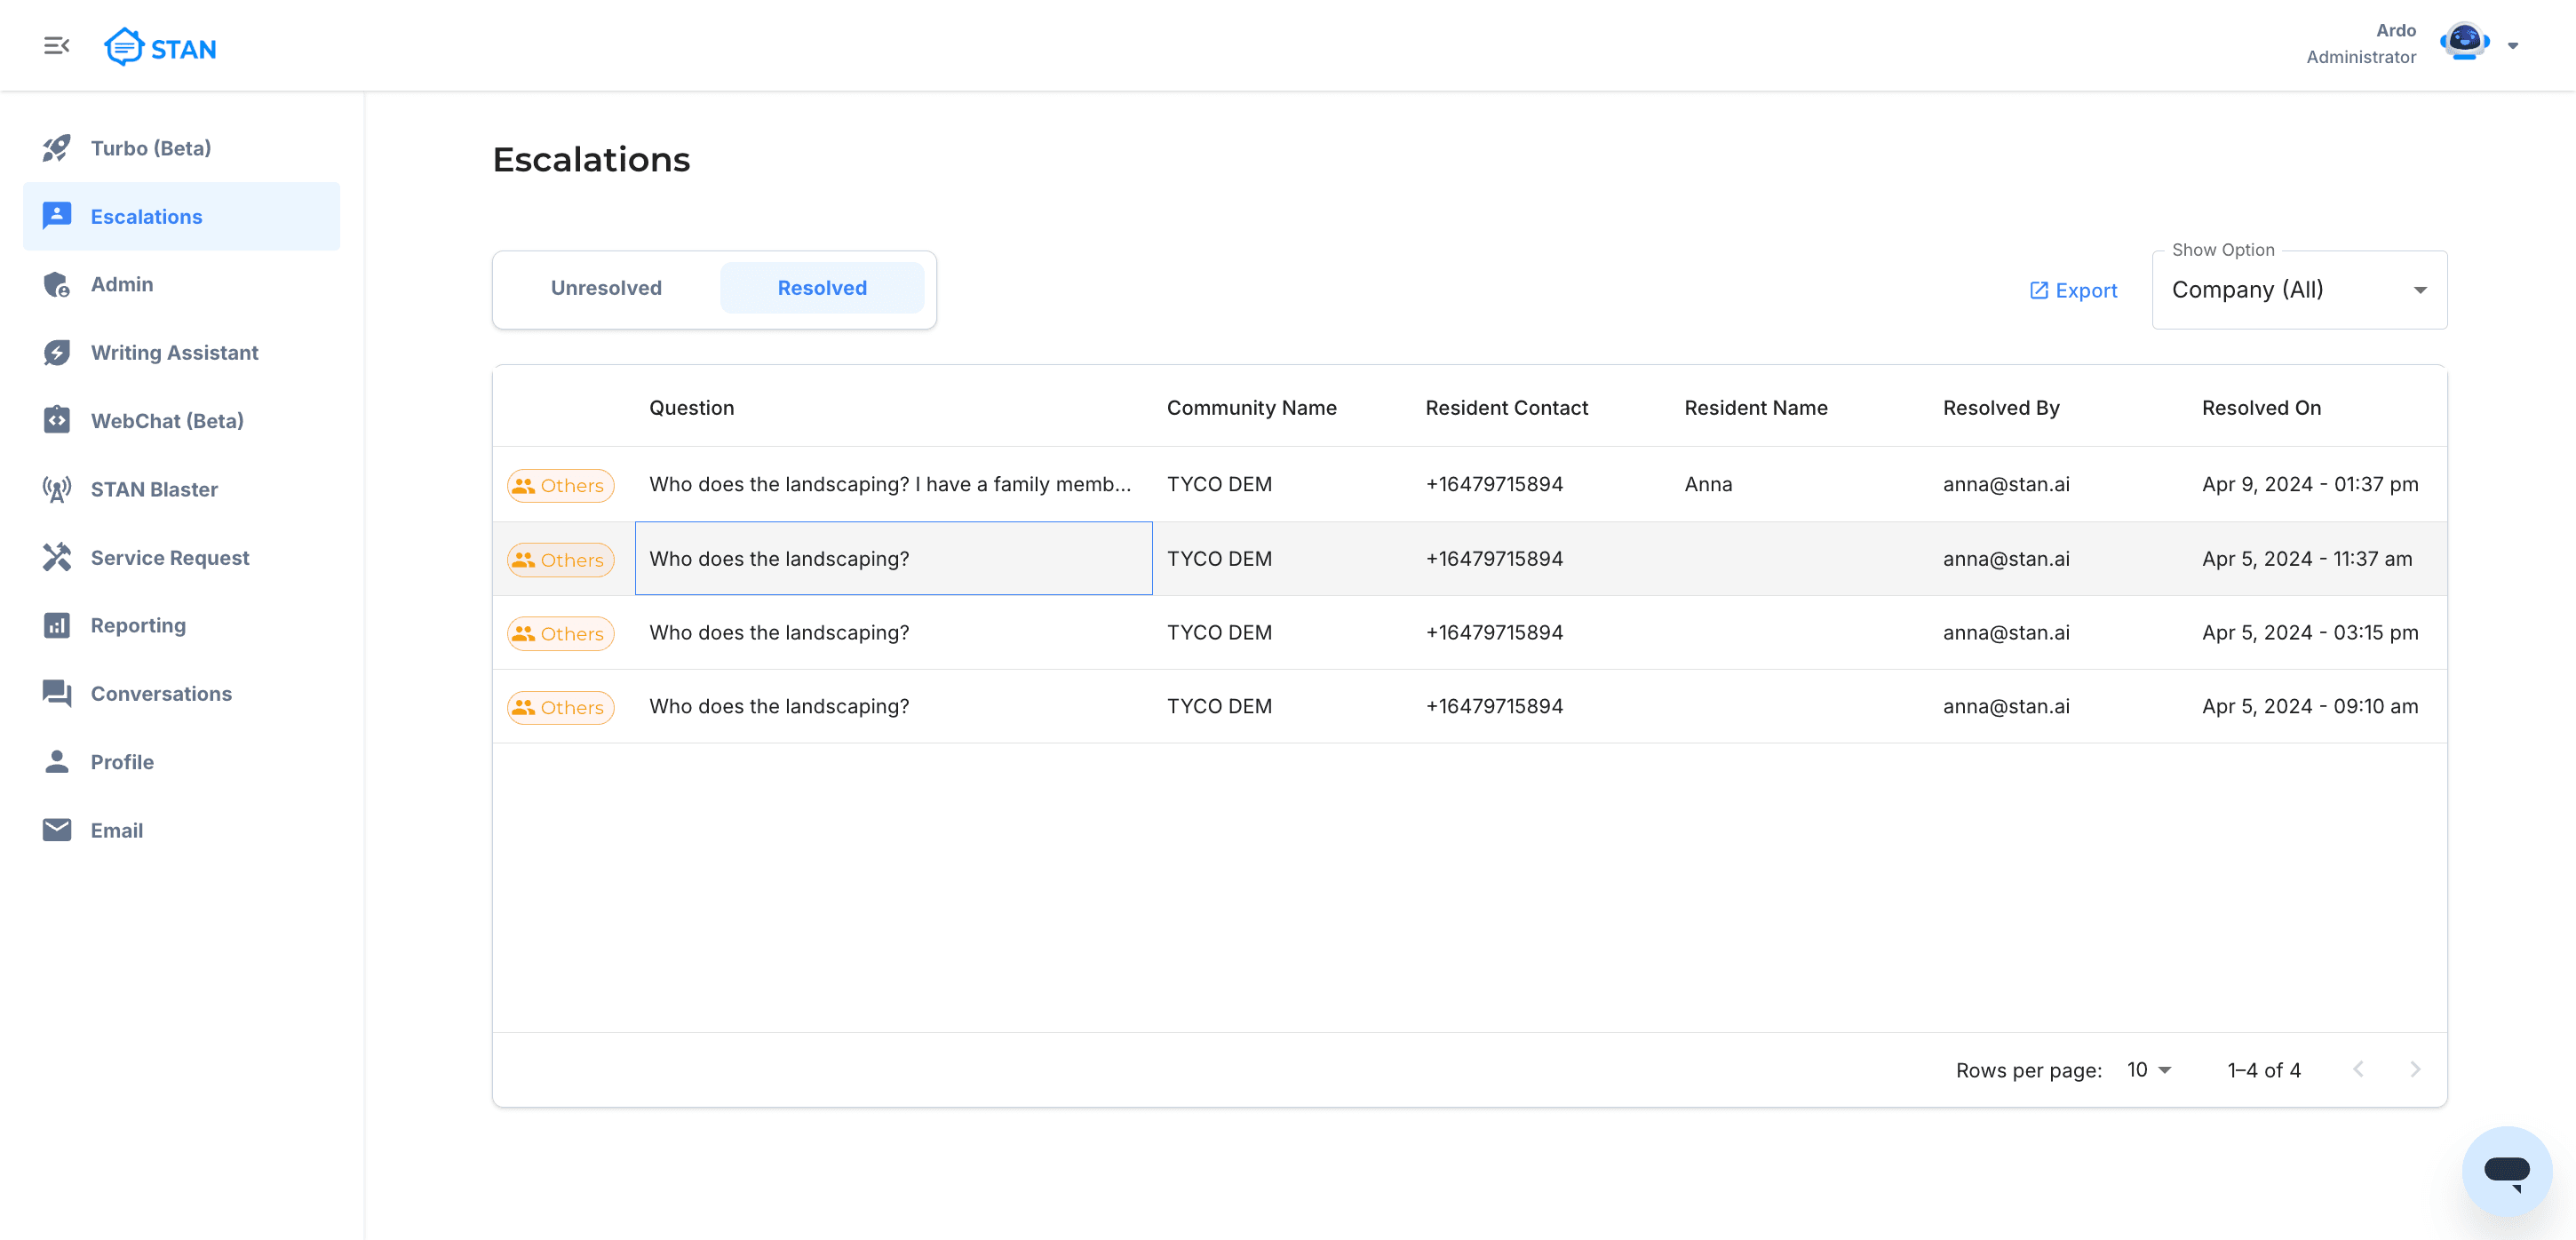Open the chat widget bubble
The width and height of the screenshot is (2576, 1240).
(2506, 1171)
